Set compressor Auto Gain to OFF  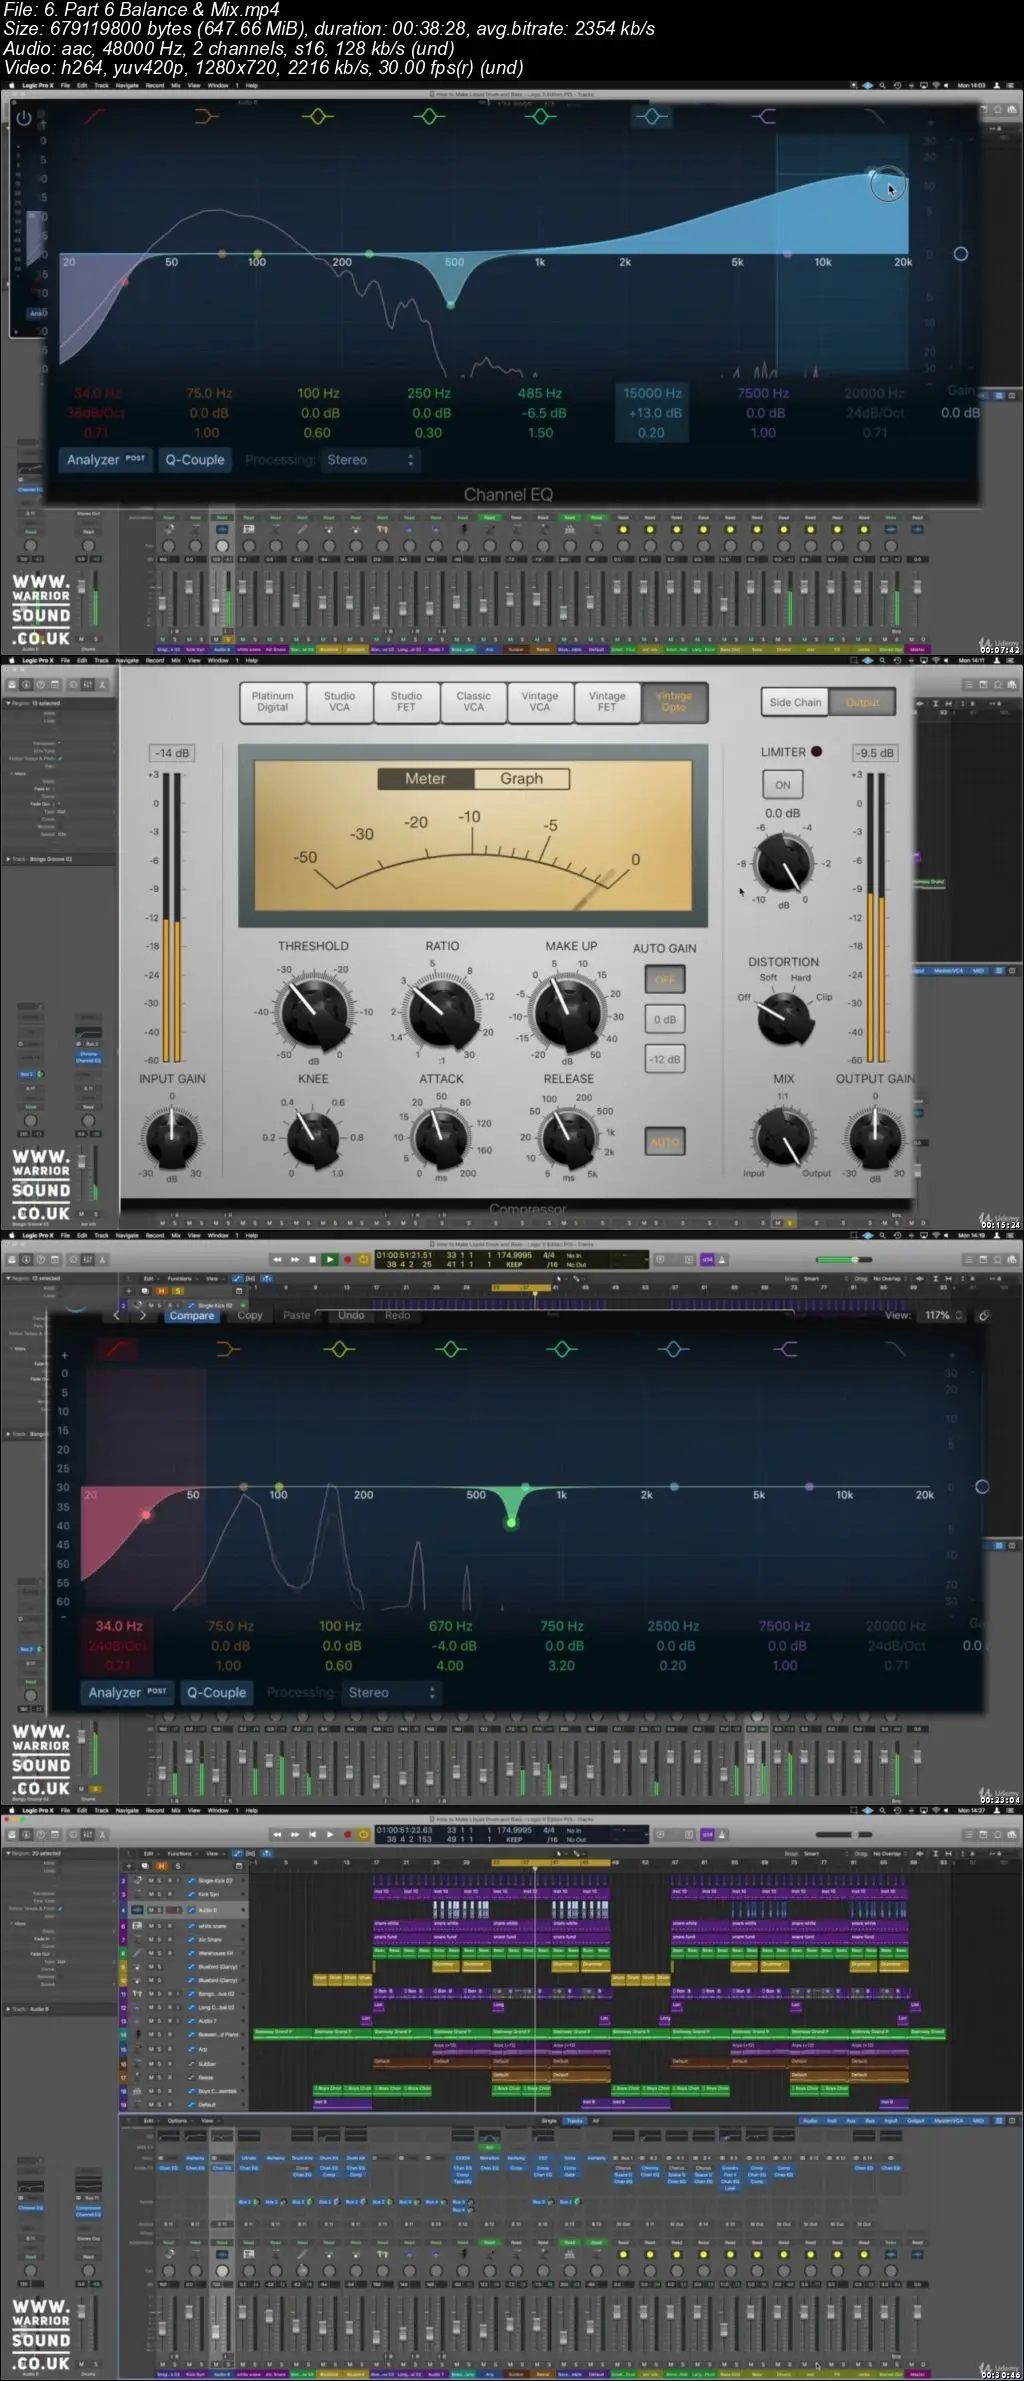(x=665, y=979)
